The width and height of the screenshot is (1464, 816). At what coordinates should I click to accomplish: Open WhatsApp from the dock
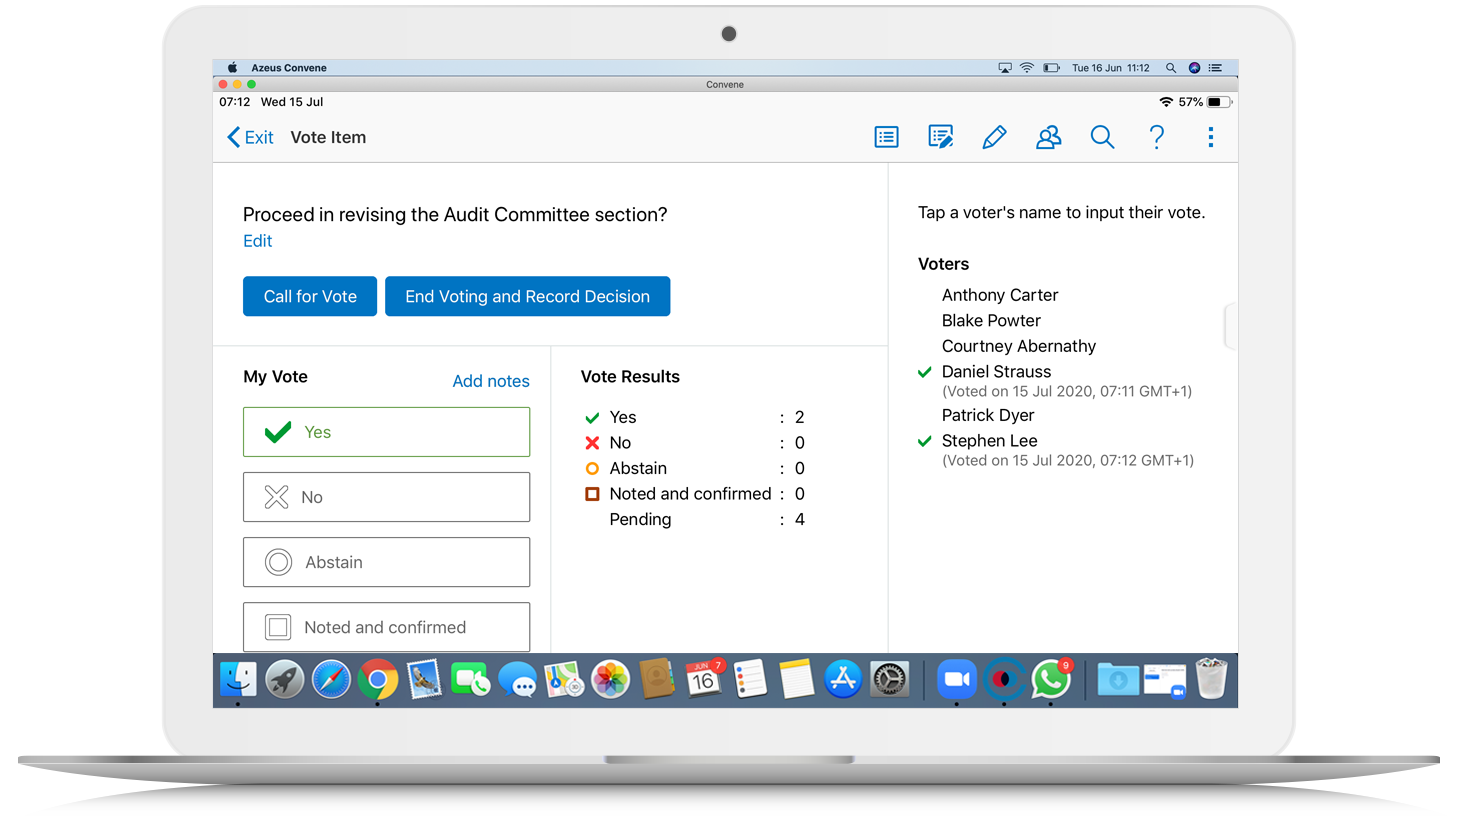tap(1051, 680)
